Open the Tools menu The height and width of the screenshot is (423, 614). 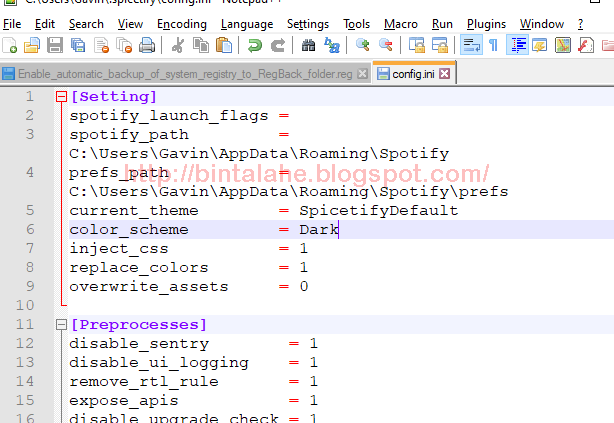click(x=356, y=24)
